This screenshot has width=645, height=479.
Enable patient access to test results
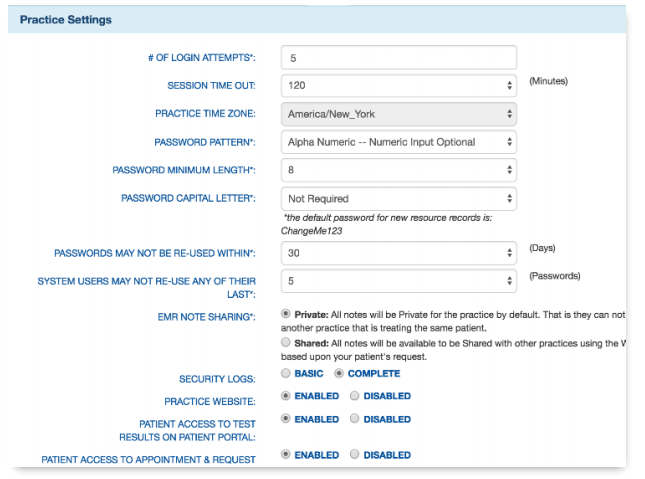click(286, 419)
